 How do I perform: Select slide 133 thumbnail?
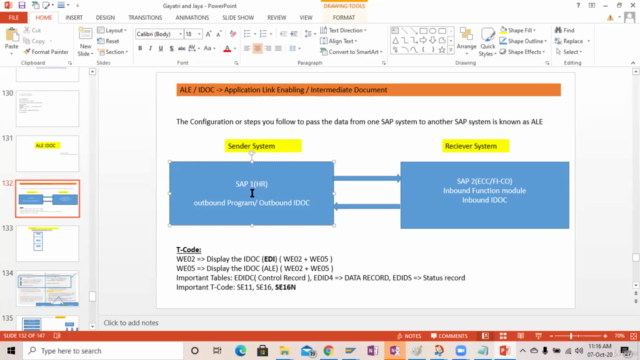click(47, 243)
